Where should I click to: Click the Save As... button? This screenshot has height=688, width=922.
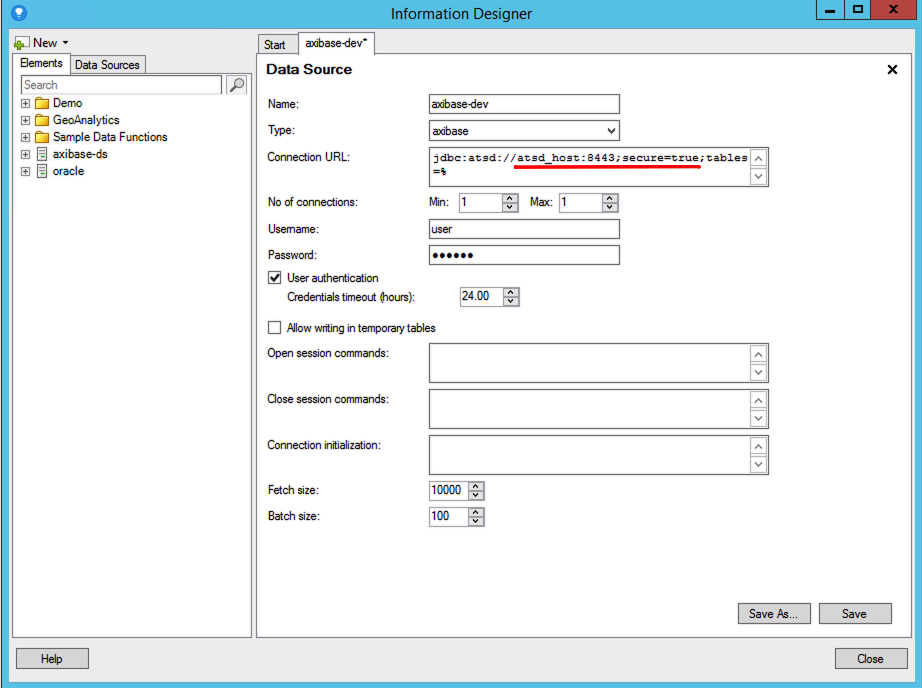pos(773,614)
